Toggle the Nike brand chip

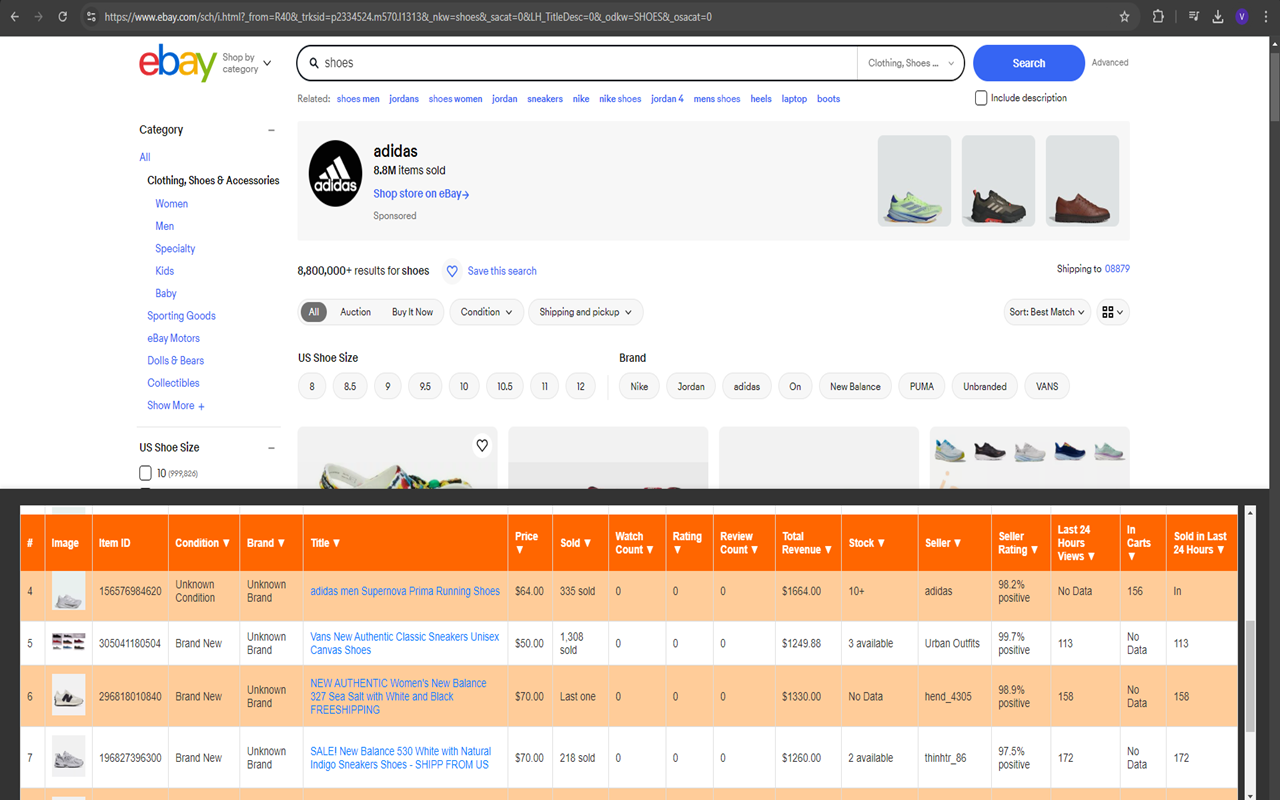[x=639, y=386]
